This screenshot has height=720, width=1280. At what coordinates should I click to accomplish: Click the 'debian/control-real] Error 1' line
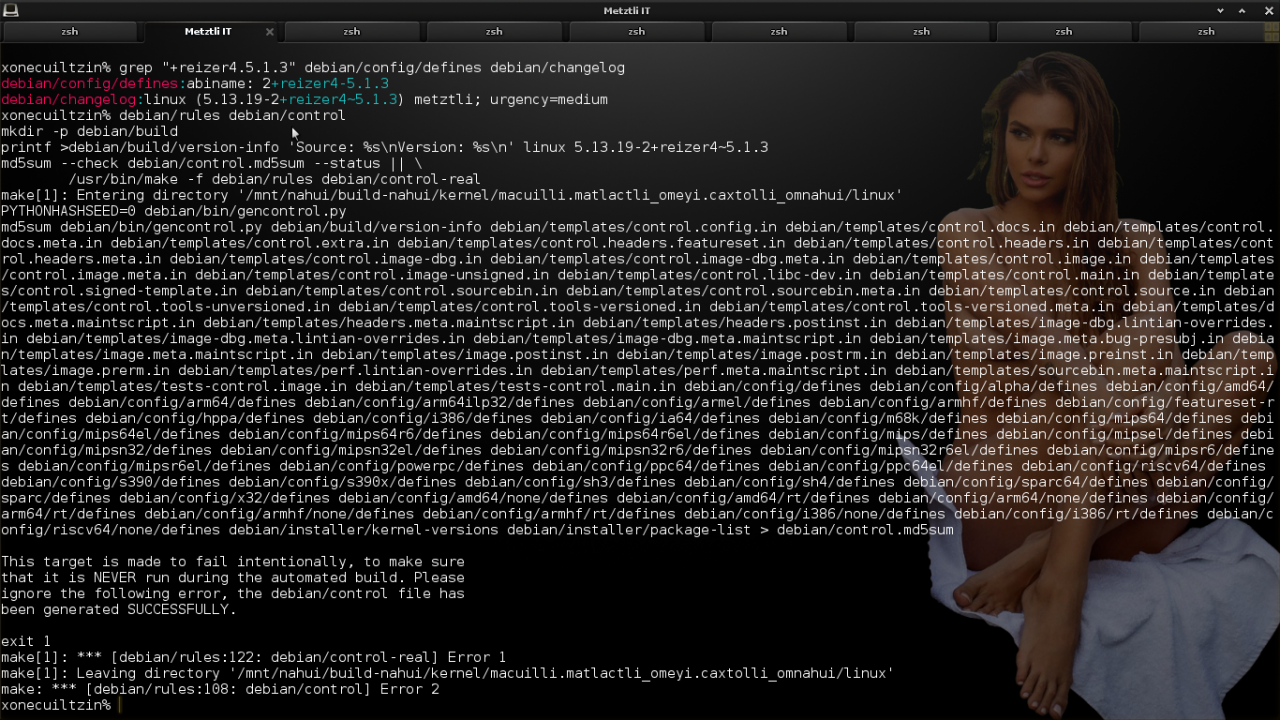(254, 658)
